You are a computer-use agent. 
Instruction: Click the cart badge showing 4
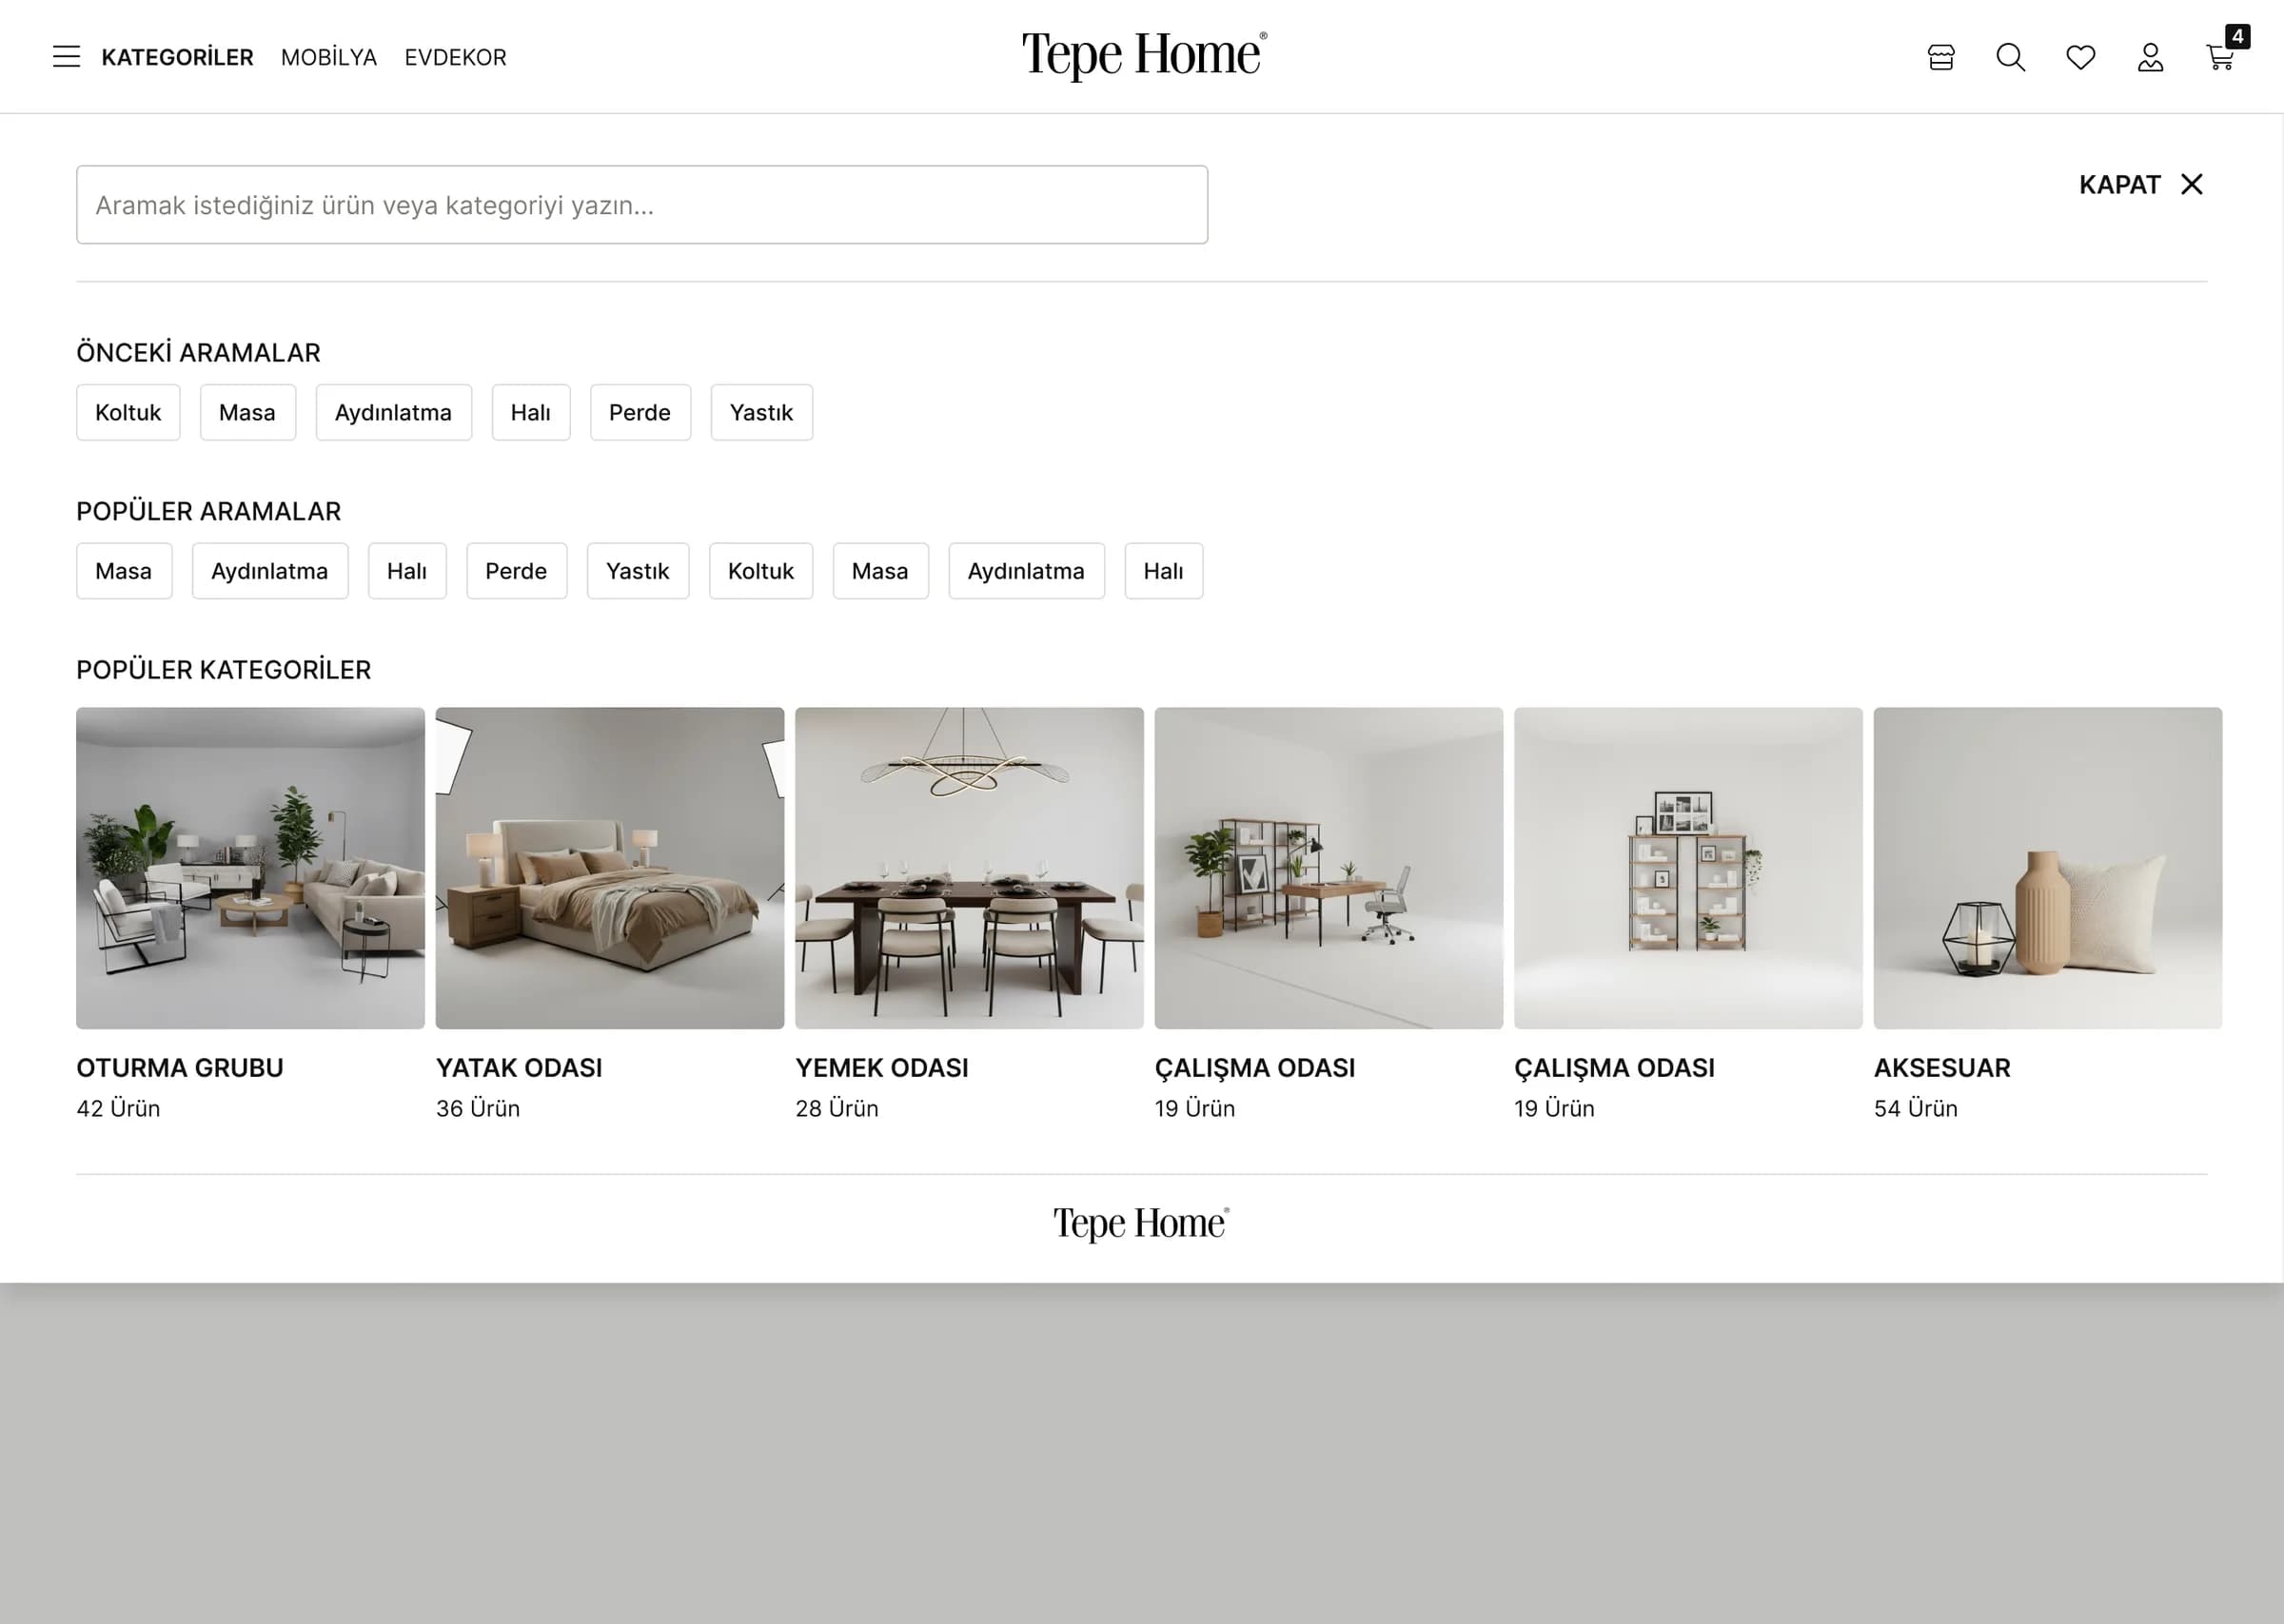[2237, 37]
